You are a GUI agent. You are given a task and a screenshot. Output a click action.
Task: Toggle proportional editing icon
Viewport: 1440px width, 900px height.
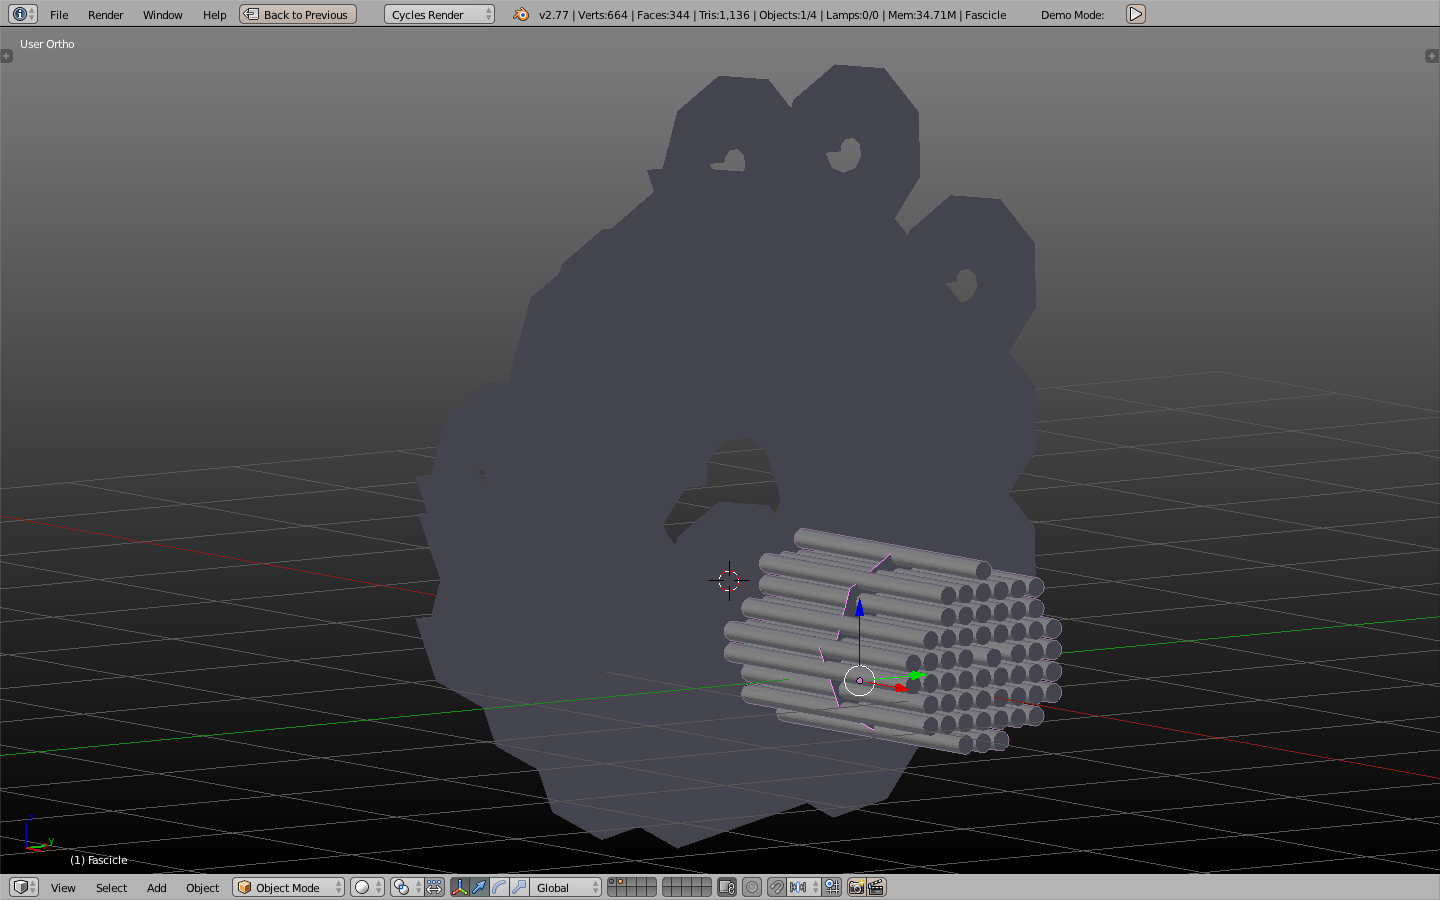pyautogui.click(x=752, y=887)
